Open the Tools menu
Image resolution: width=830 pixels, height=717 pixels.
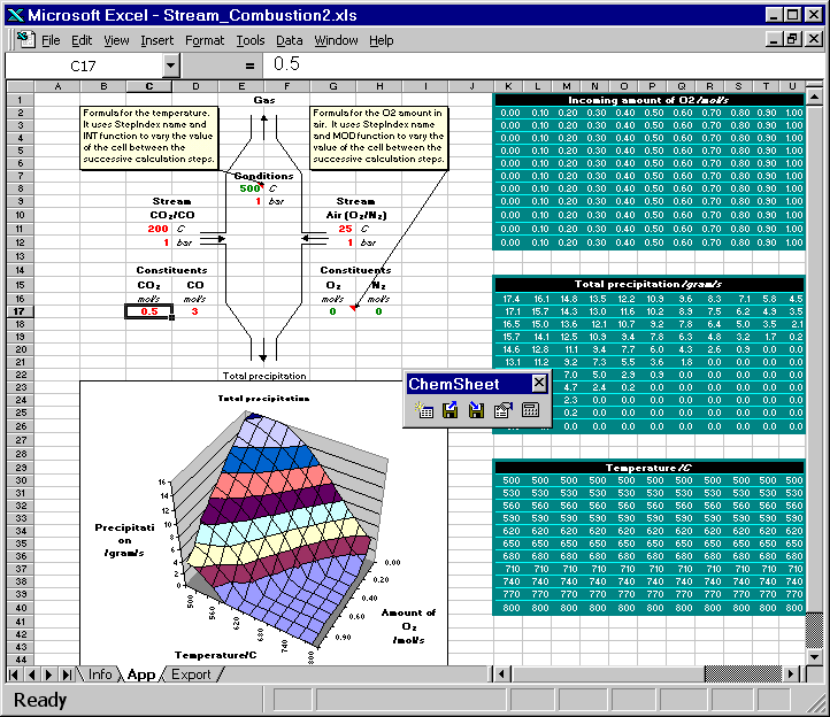250,41
